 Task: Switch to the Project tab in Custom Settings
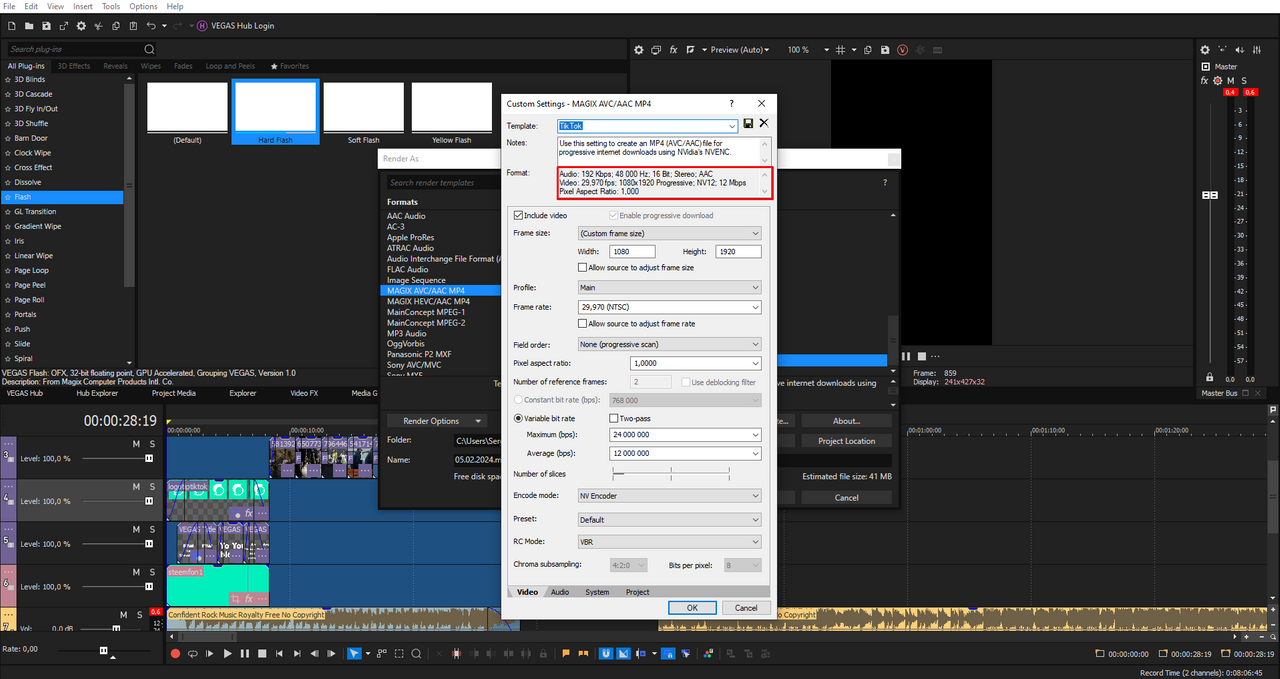pyautogui.click(x=638, y=592)
